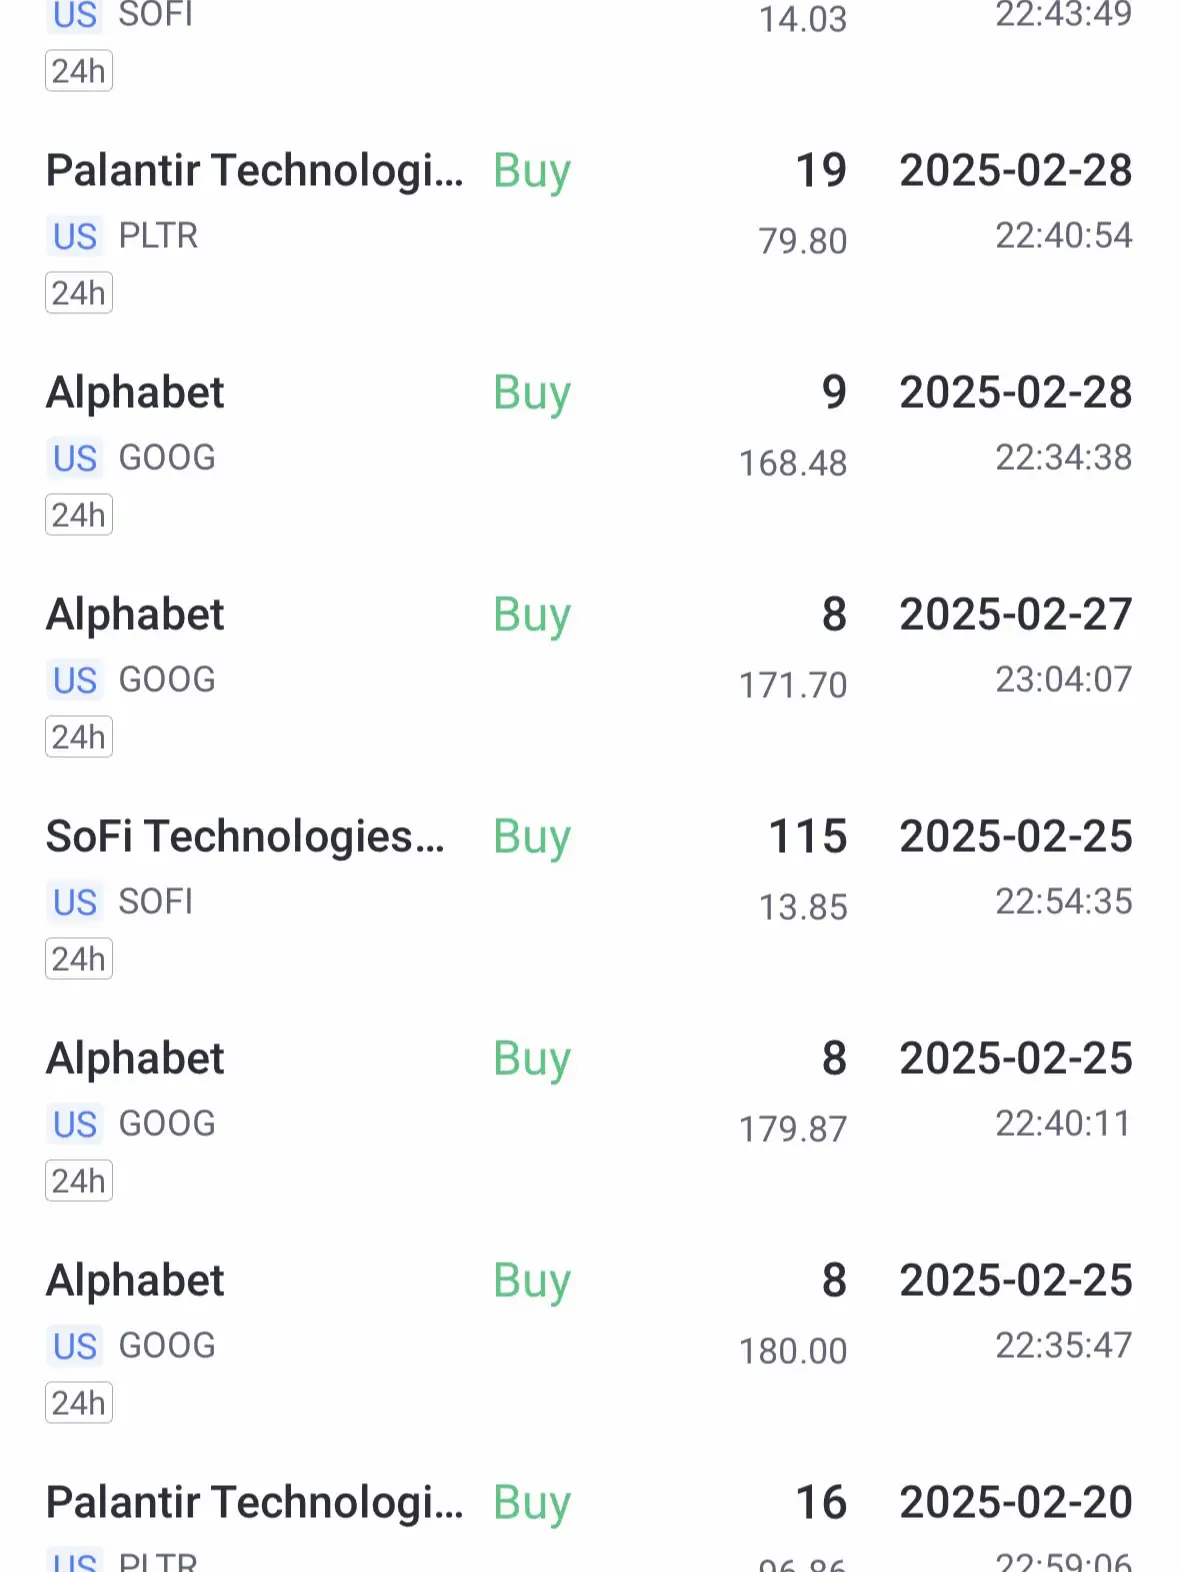Click the US badge next to PLTR at 79.80

tap(75, 237)
